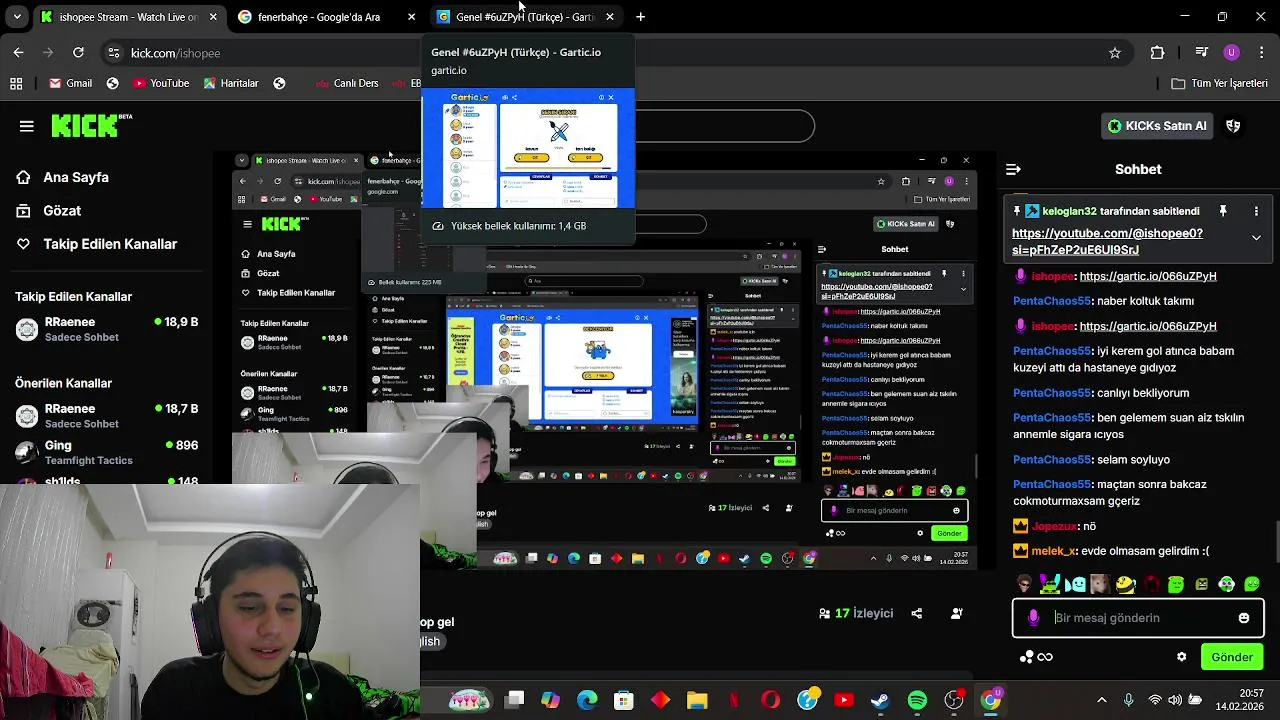Image resolution: width=1280 pixels, height=720 pixels.
Task: Collapse the Sohbet chat panel
Action: click(1013, 170)
